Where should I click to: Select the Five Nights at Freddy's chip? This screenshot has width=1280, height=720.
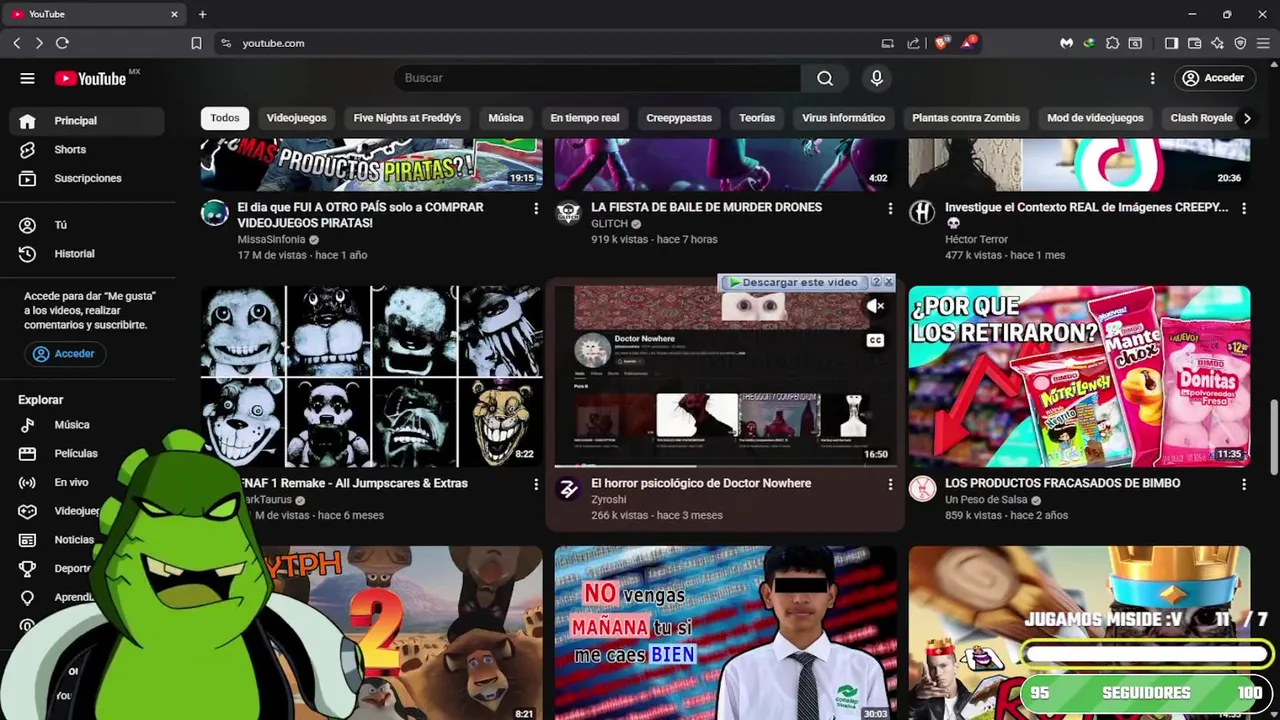pyautogui.click(x=407, y=118)
